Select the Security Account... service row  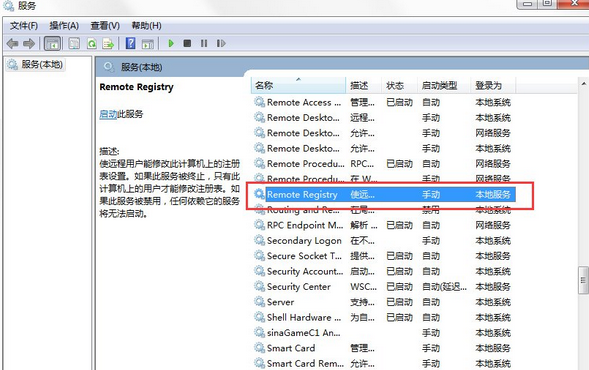384,272
